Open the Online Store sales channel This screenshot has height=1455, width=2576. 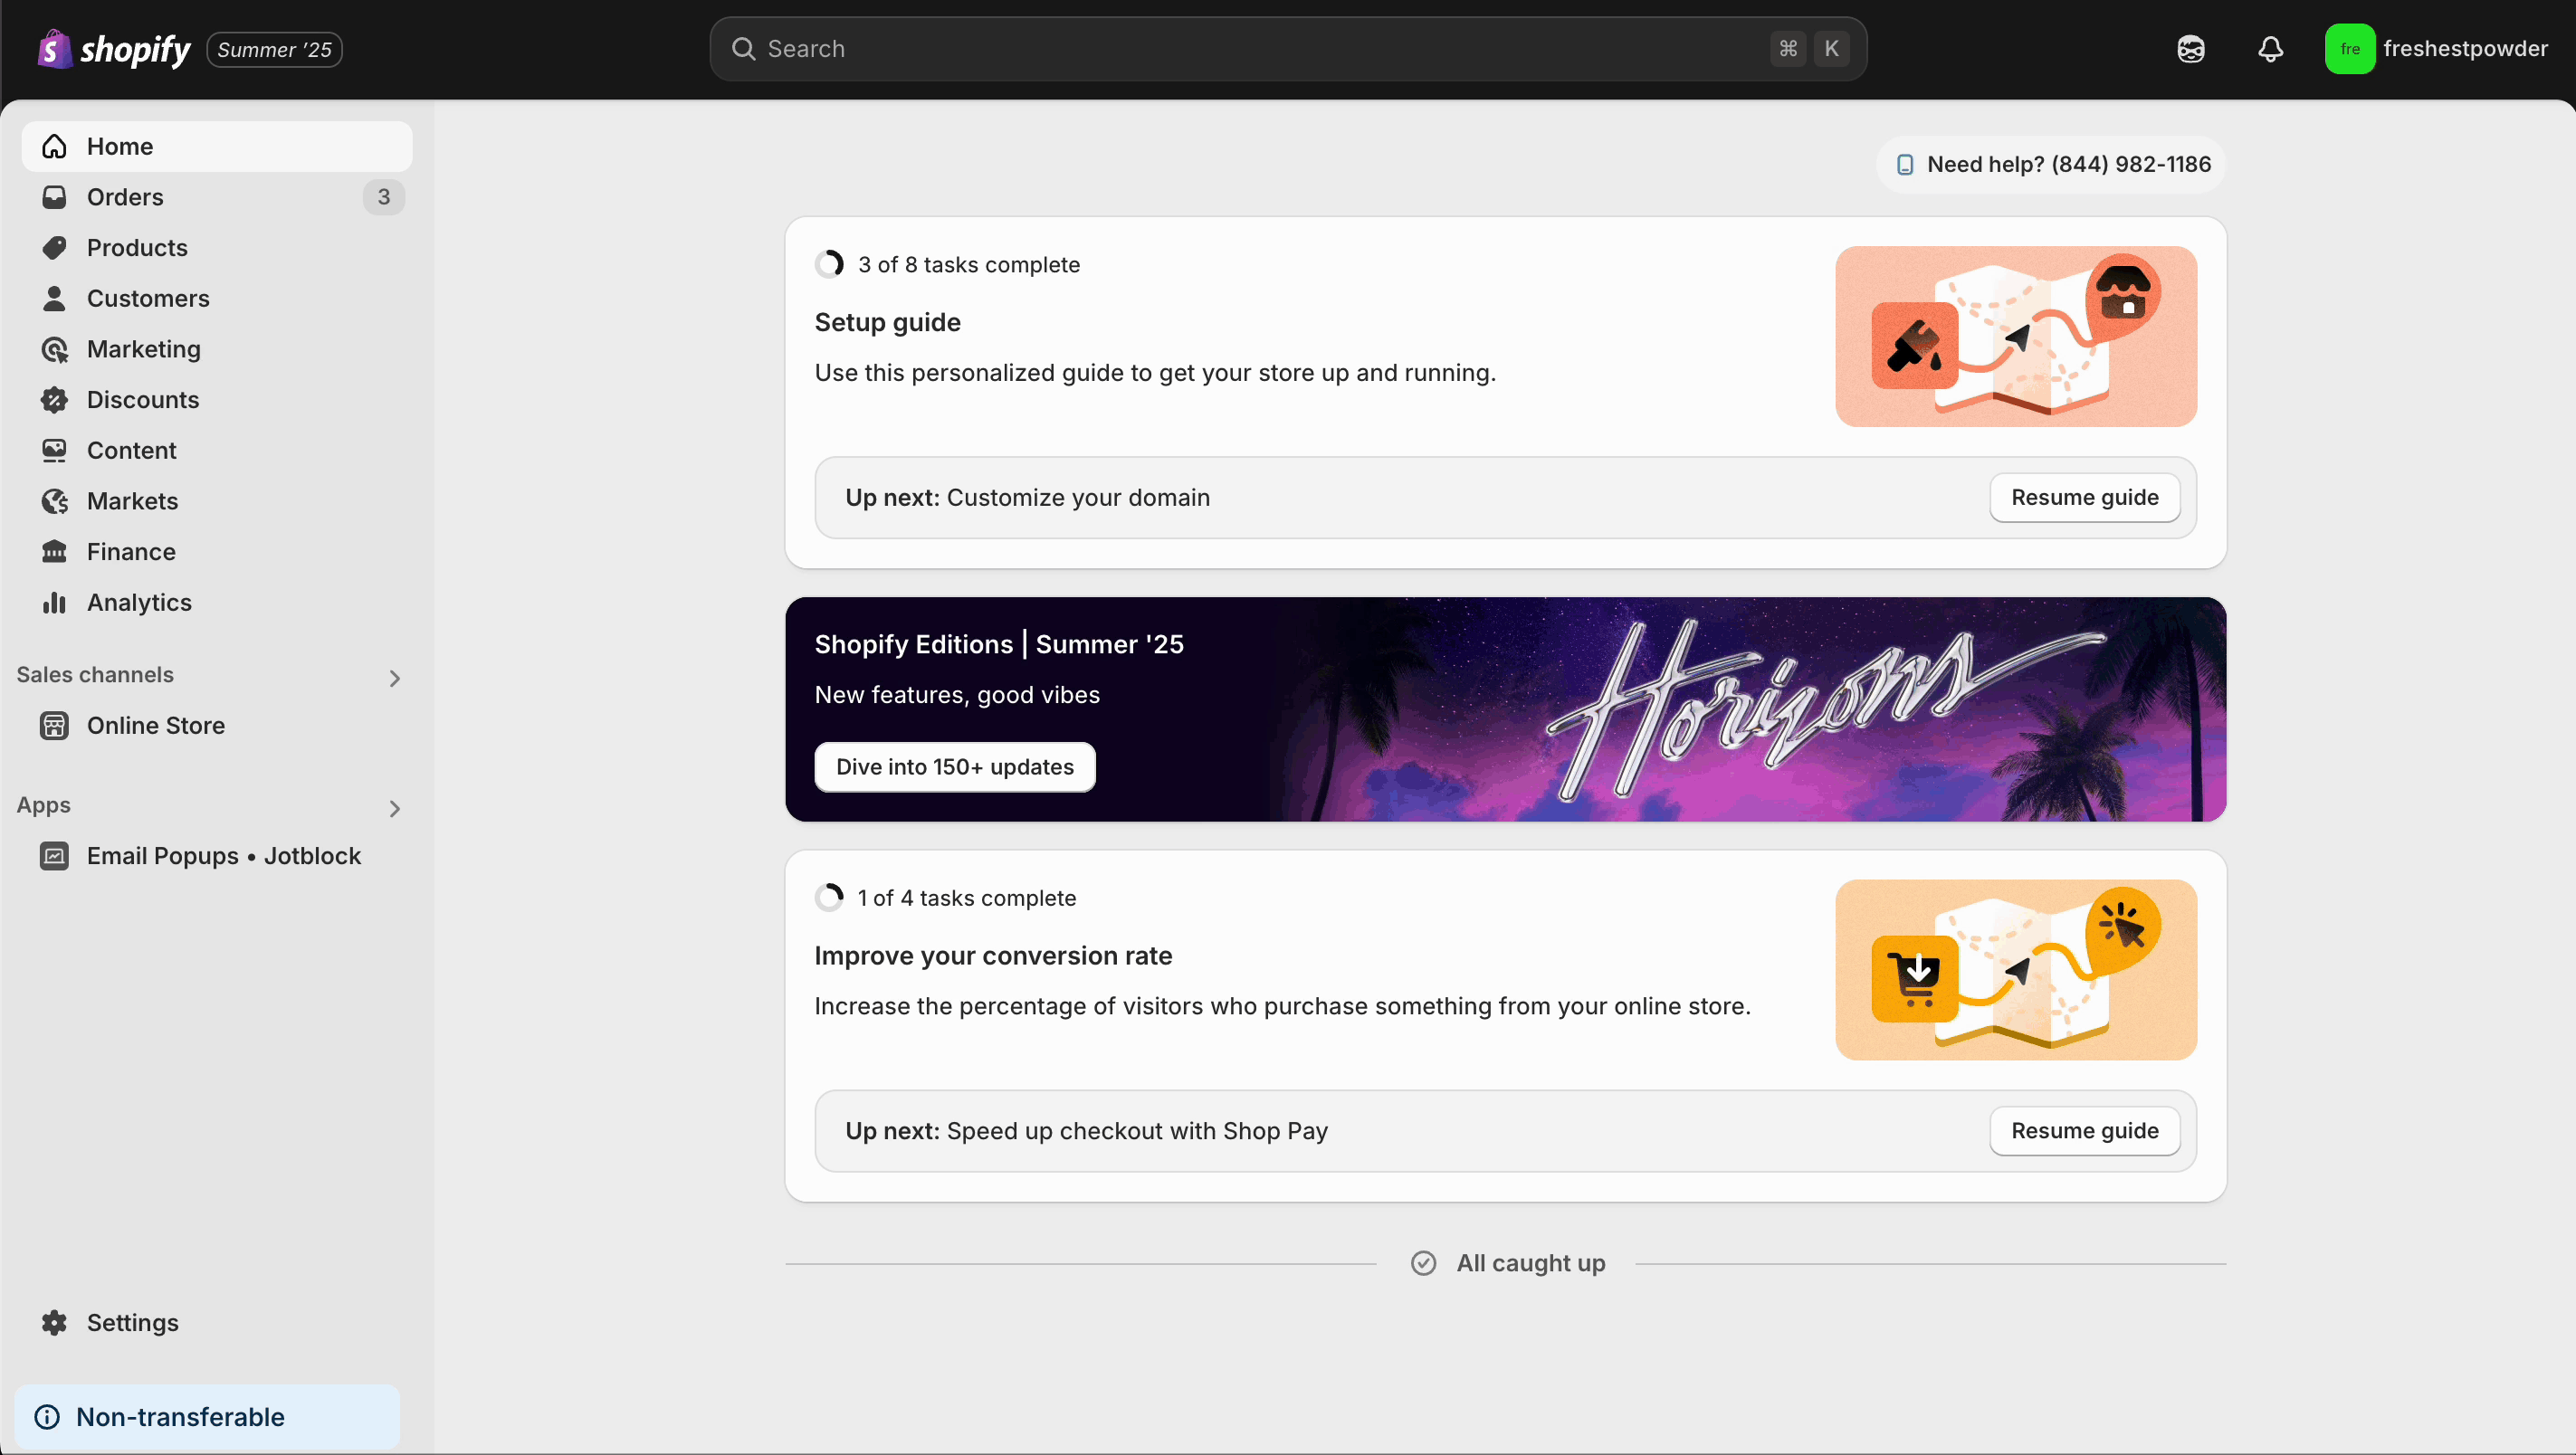pos(156,725)
